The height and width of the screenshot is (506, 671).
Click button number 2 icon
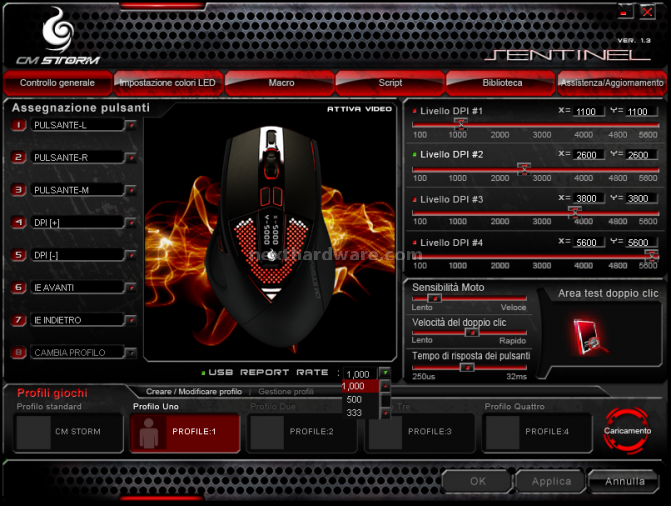coord(18,158)
